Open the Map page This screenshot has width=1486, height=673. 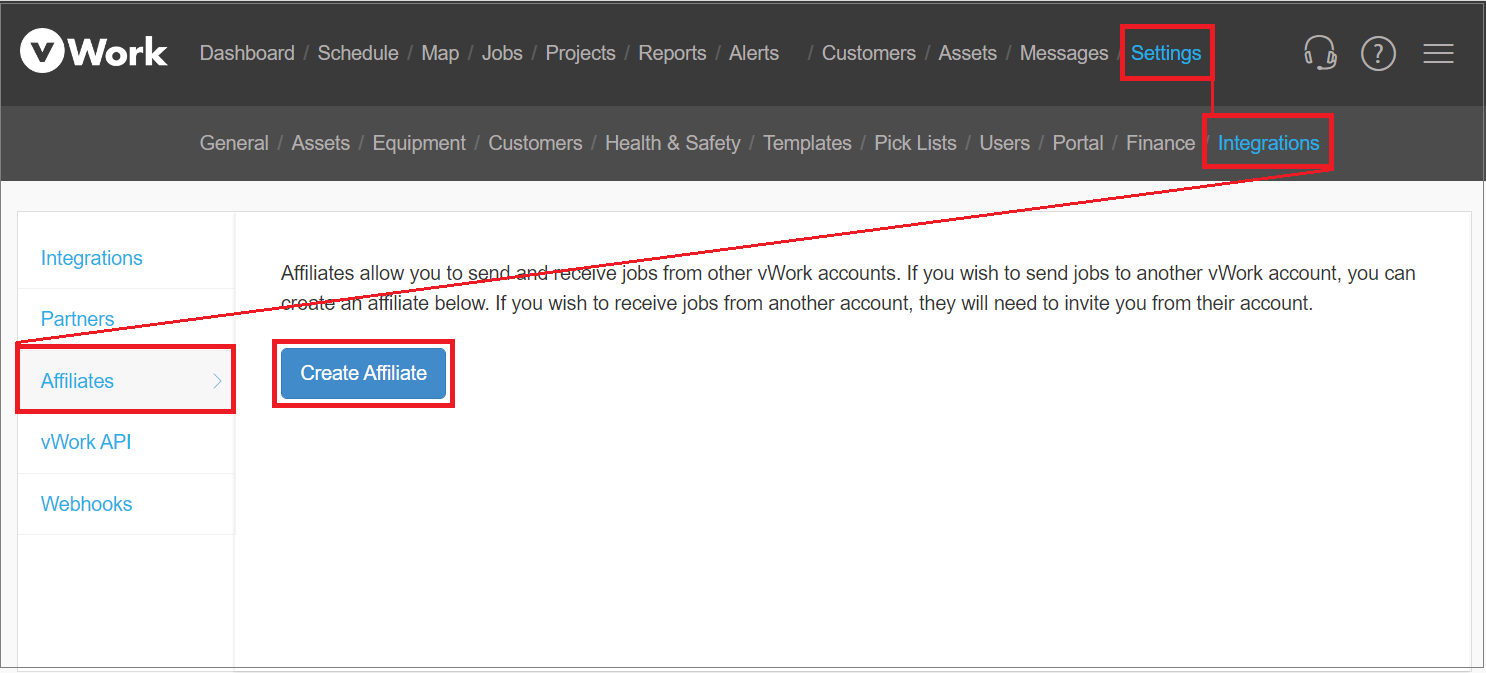440,53
